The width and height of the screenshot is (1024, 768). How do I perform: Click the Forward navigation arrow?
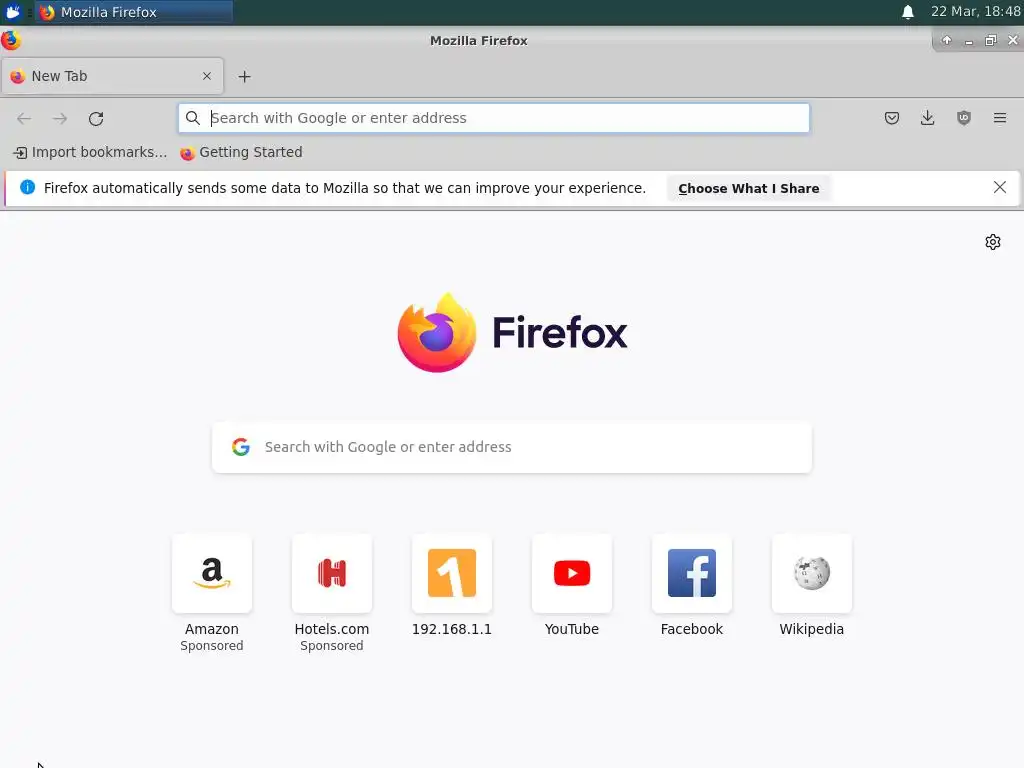pos(60,118)
